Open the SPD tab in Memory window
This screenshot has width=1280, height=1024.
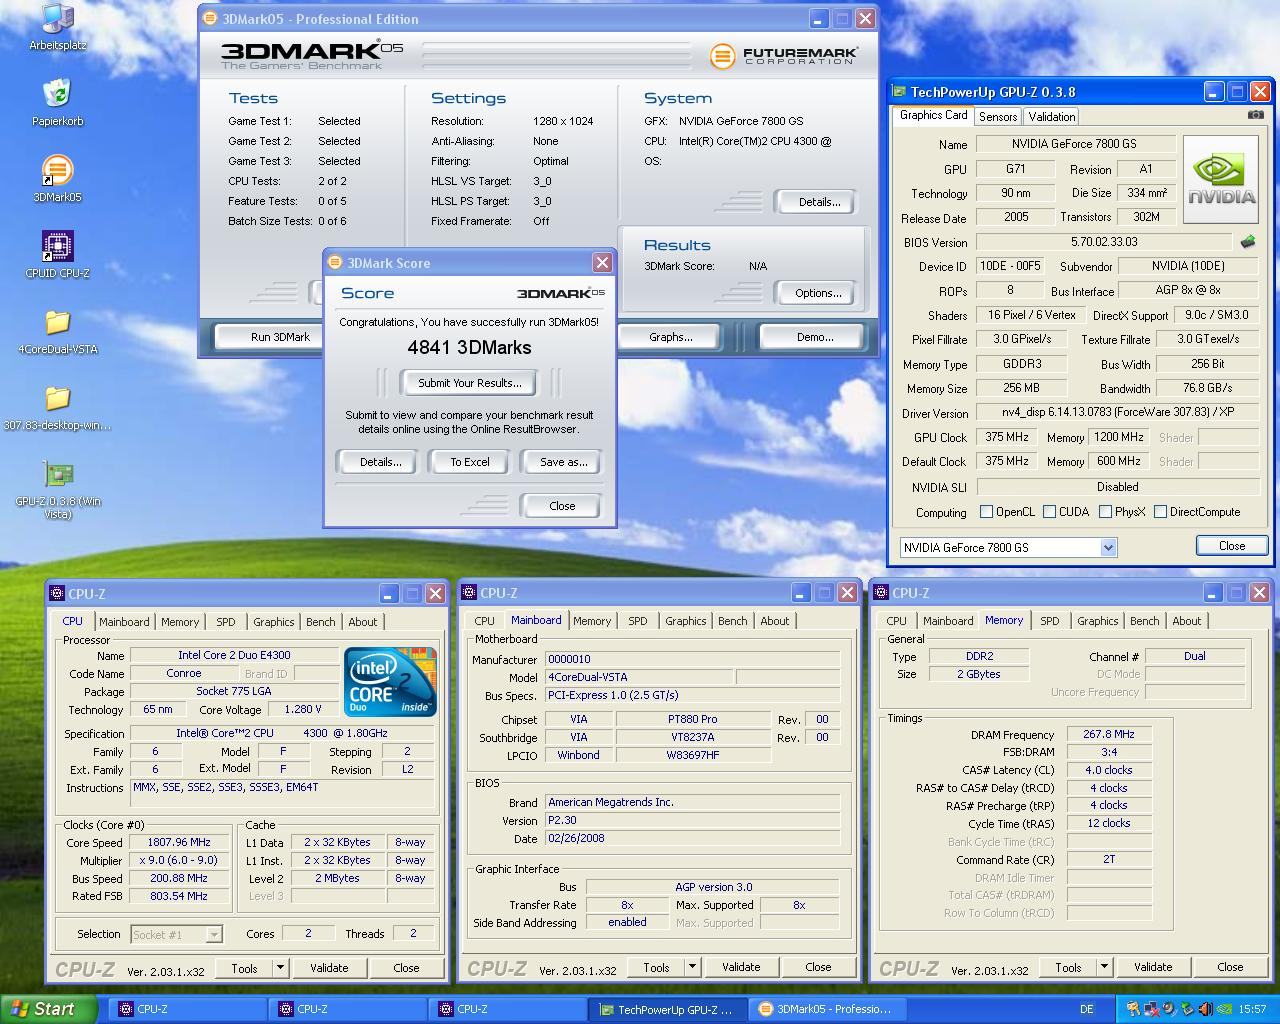point(1049,621)
